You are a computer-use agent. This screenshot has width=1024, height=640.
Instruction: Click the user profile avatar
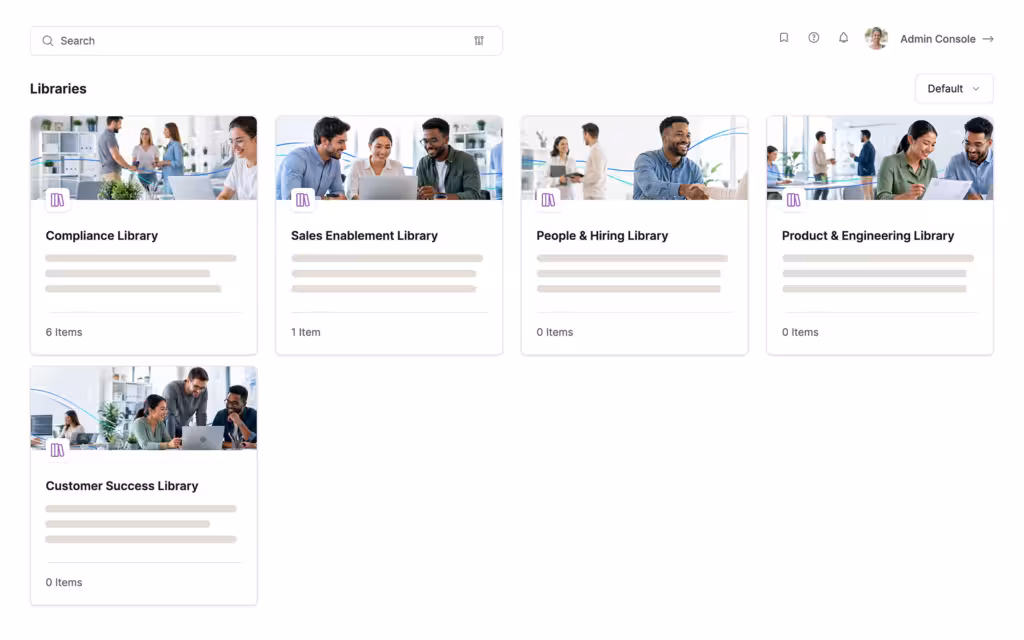tap(876, 39)
